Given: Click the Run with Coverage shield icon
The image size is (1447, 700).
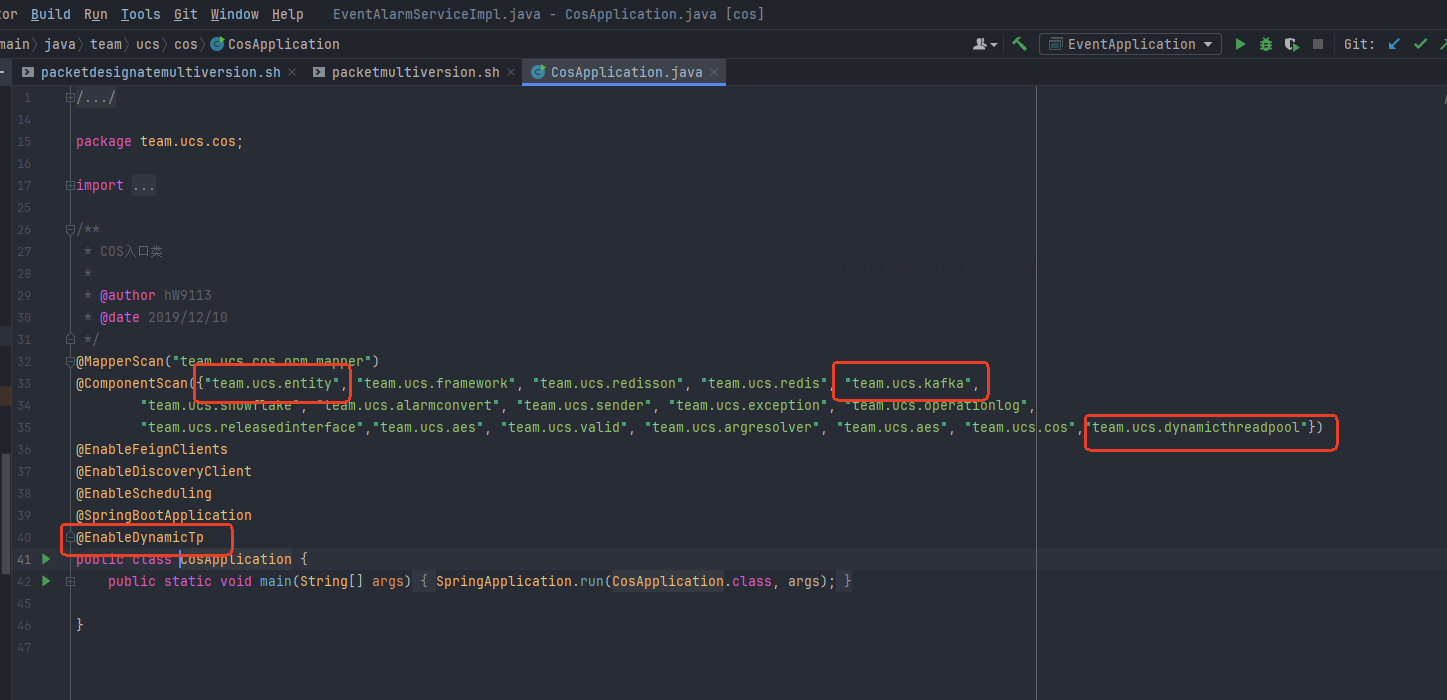Looking at the screenshot, I should tap(1292, 44).
